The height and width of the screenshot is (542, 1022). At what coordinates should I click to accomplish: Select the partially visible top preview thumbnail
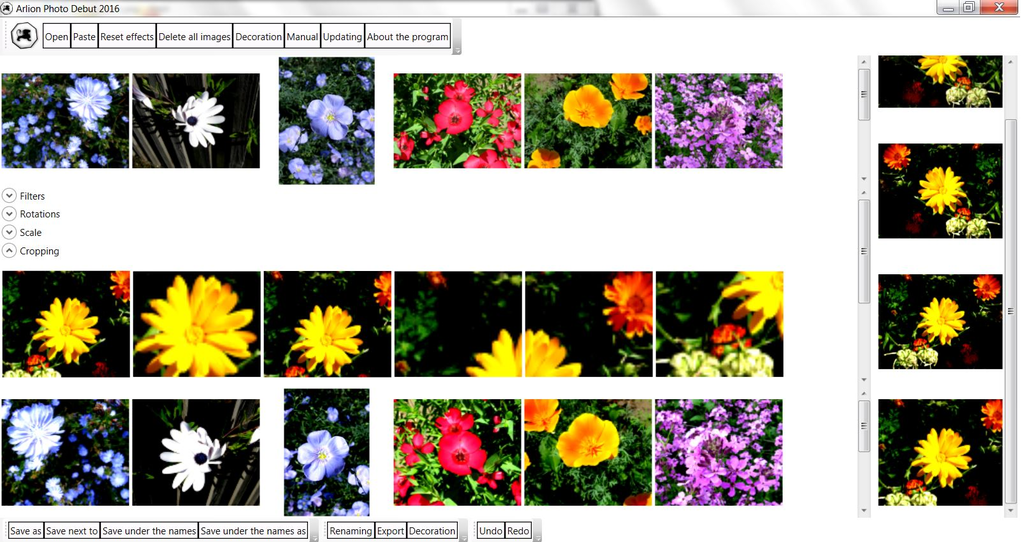[940, 81]
